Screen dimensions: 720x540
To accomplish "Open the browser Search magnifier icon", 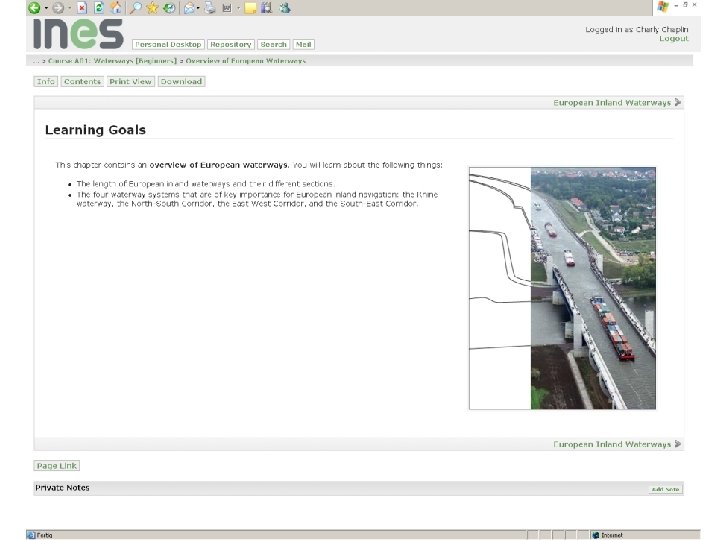I will click(x=135, y=7).
